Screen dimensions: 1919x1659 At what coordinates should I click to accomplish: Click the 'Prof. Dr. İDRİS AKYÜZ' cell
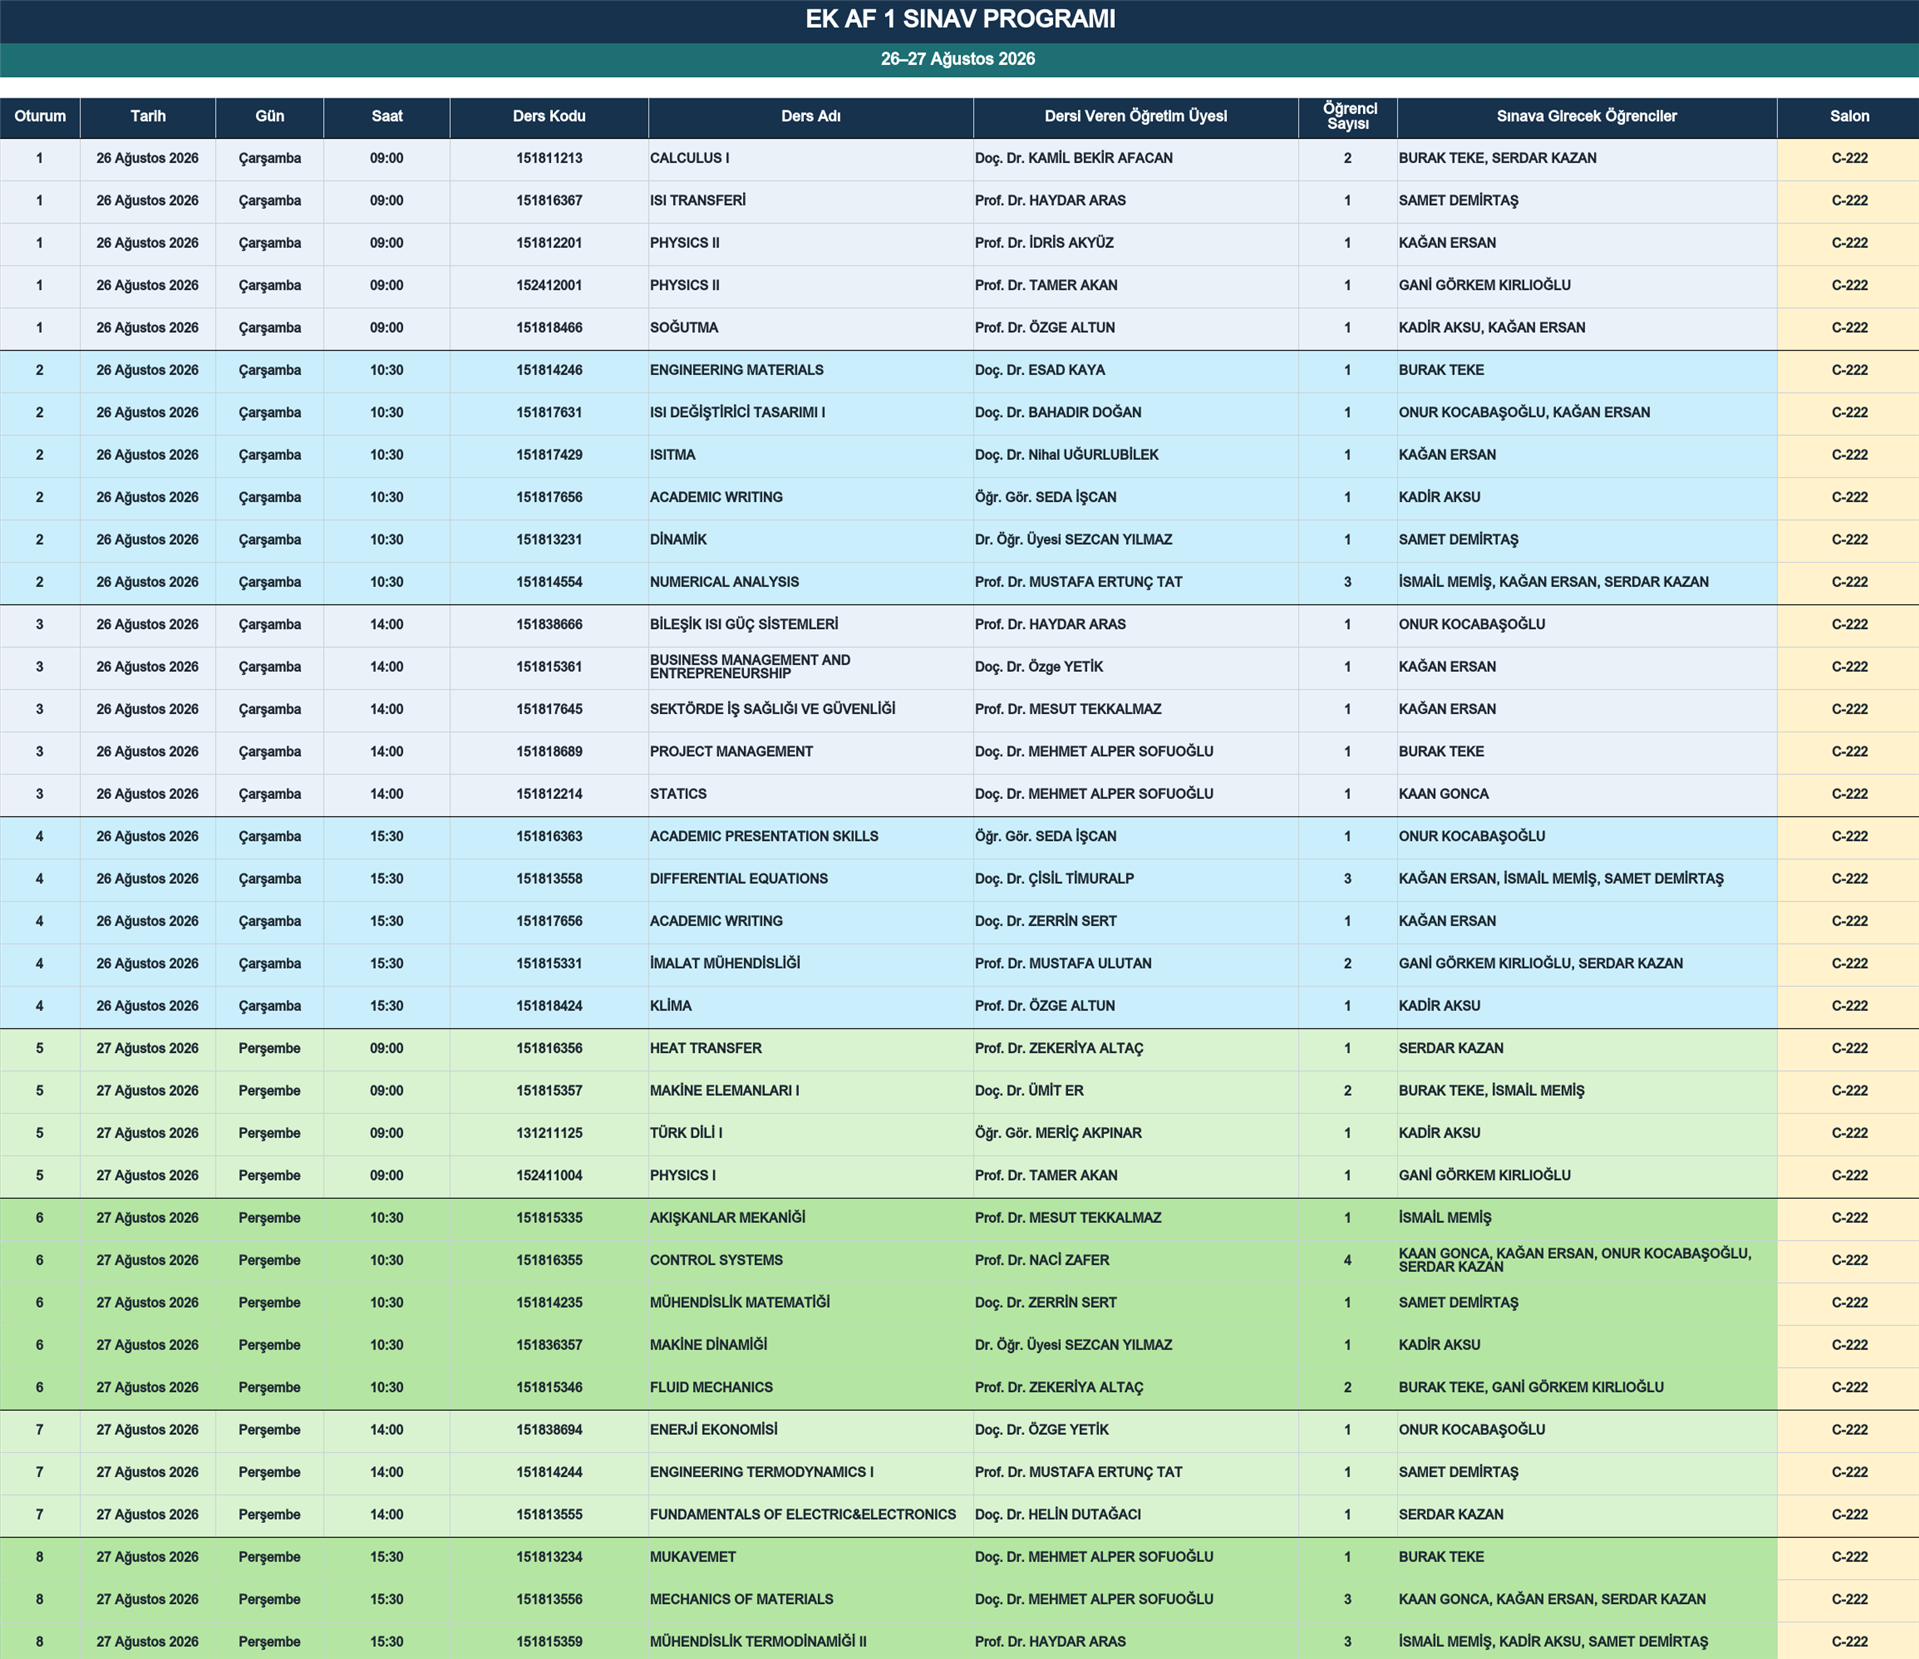(x=1136, y=243)
